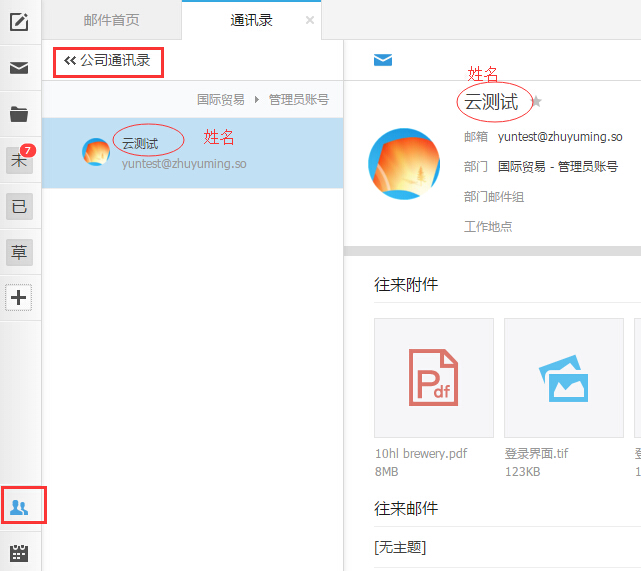Open the inbox envelope sidebar icon

pos(19,68)
